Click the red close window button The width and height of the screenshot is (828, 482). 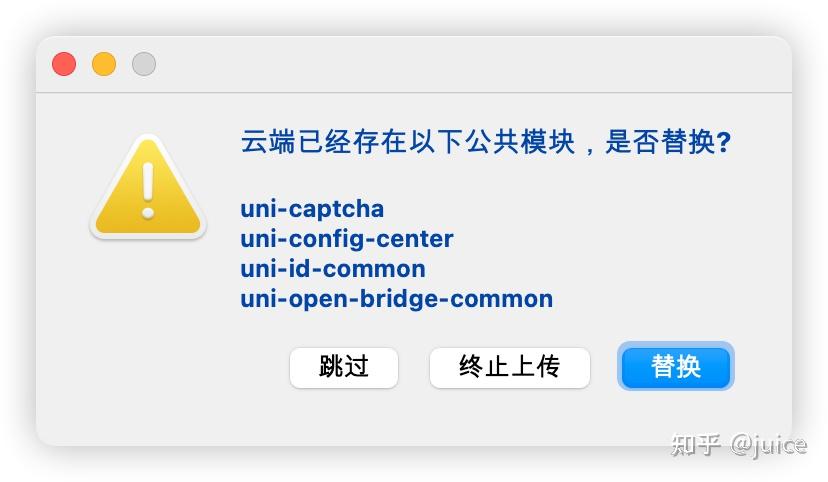tap(64, 64)
